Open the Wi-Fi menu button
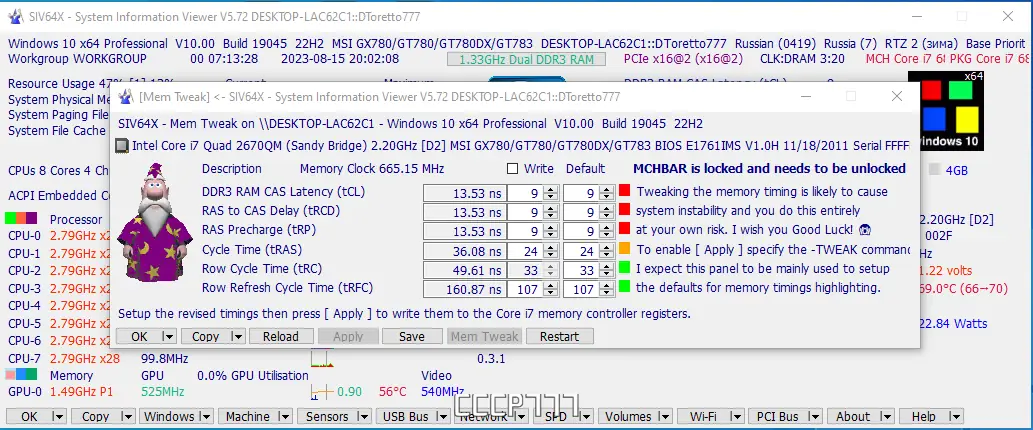The height and width of the screenshot is (430, 1033). [x=710, y=416]
